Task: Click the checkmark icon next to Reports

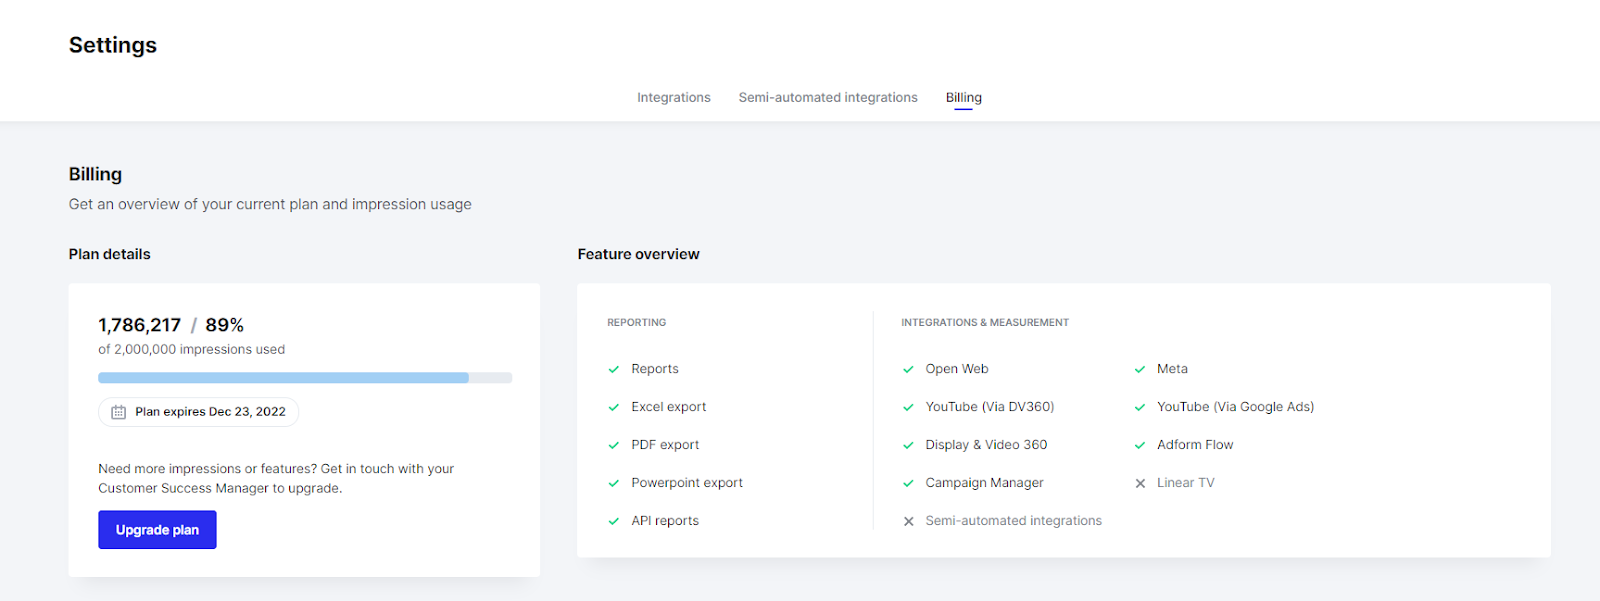Action: pyautogui.click(x=614, y=369)
